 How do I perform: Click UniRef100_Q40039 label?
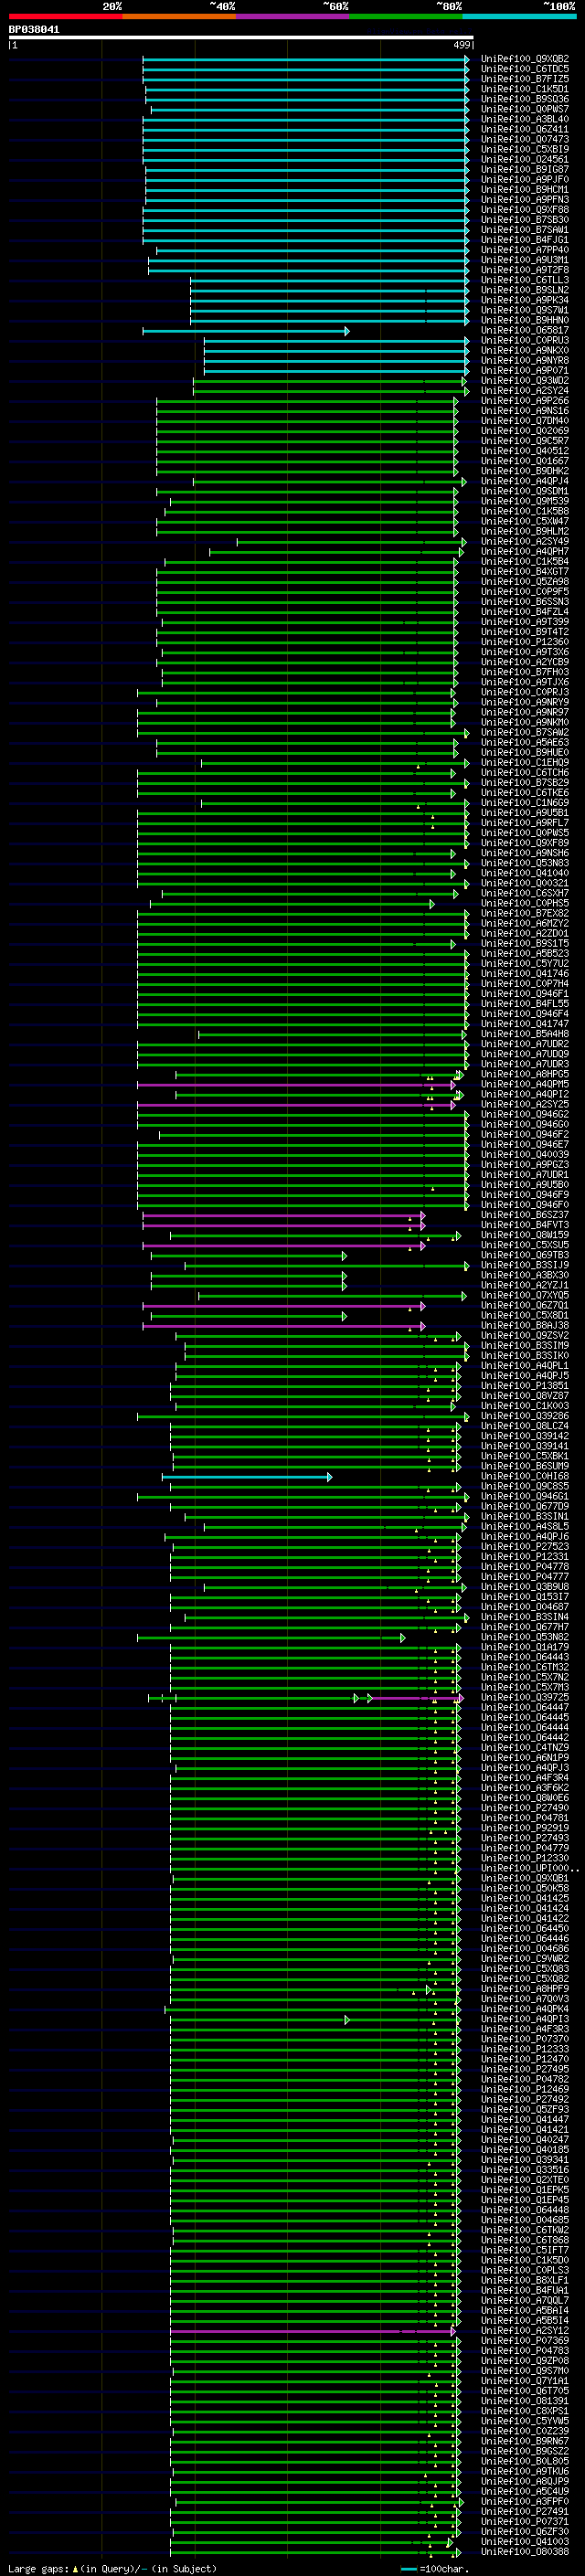click(524, 1154)
